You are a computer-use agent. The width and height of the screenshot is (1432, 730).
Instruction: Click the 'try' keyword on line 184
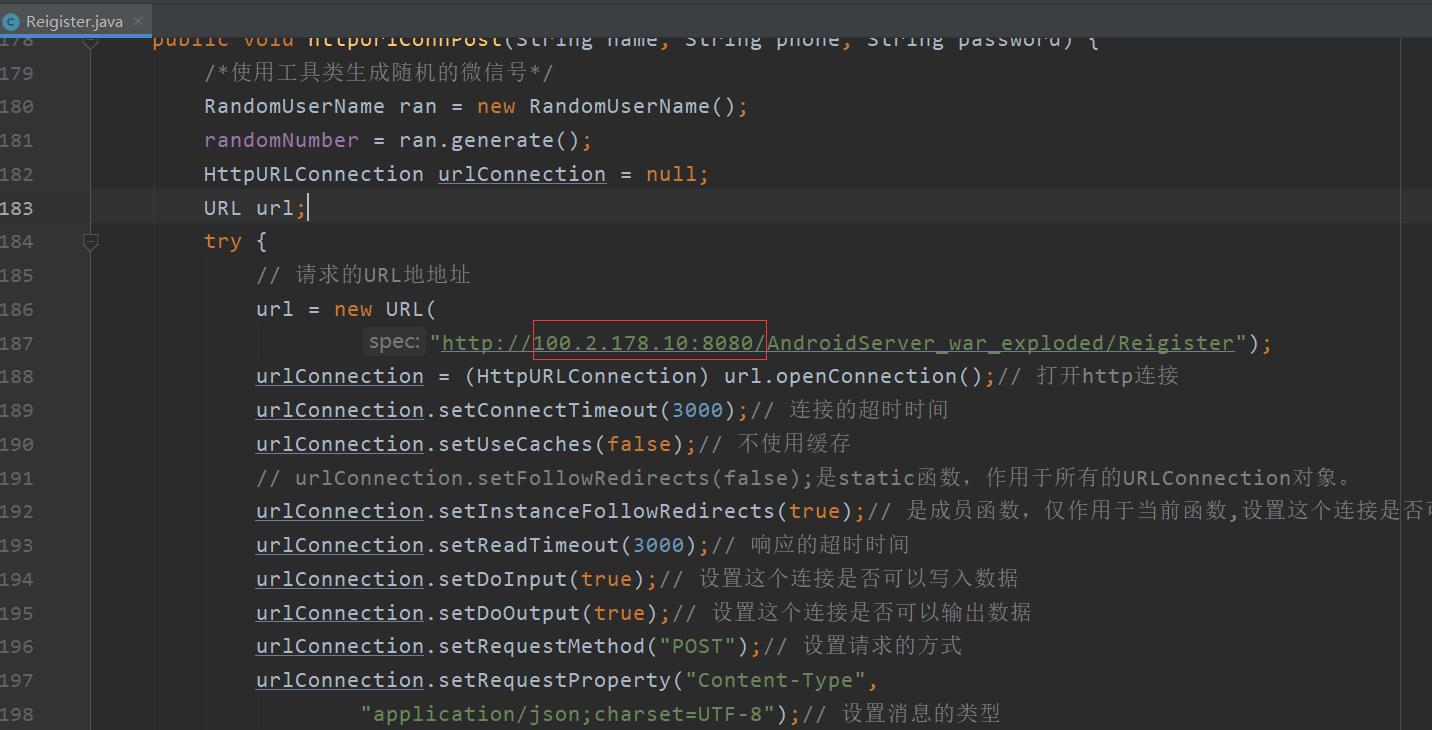tap(223, 241)
